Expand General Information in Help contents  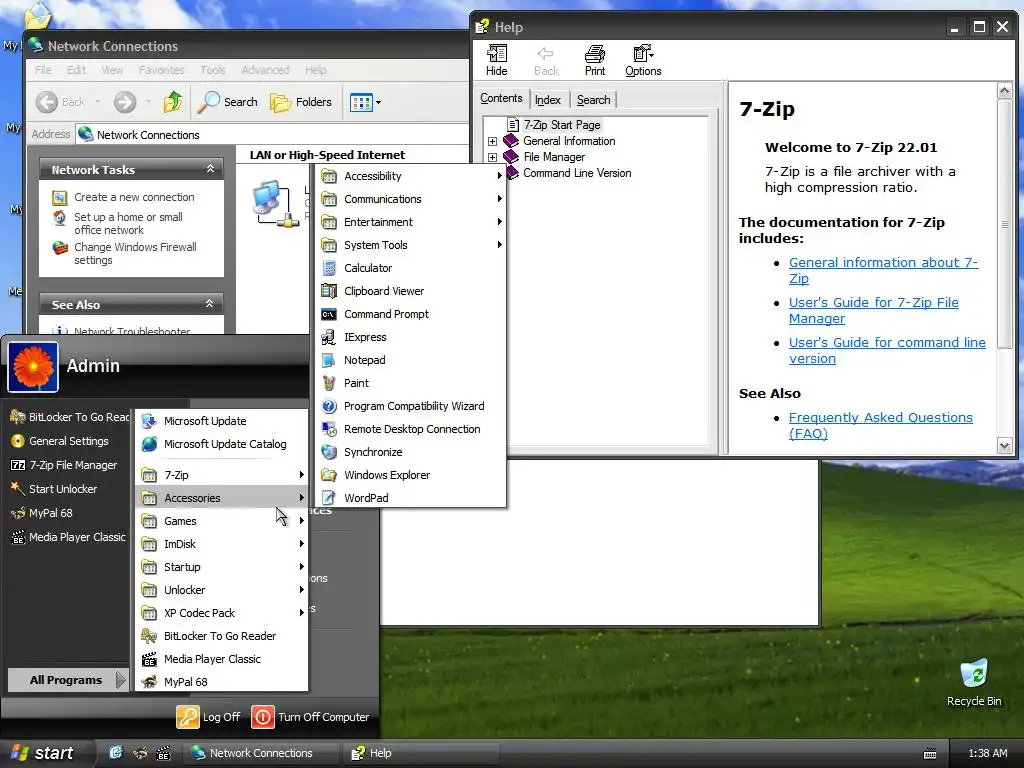pos(492,141)
